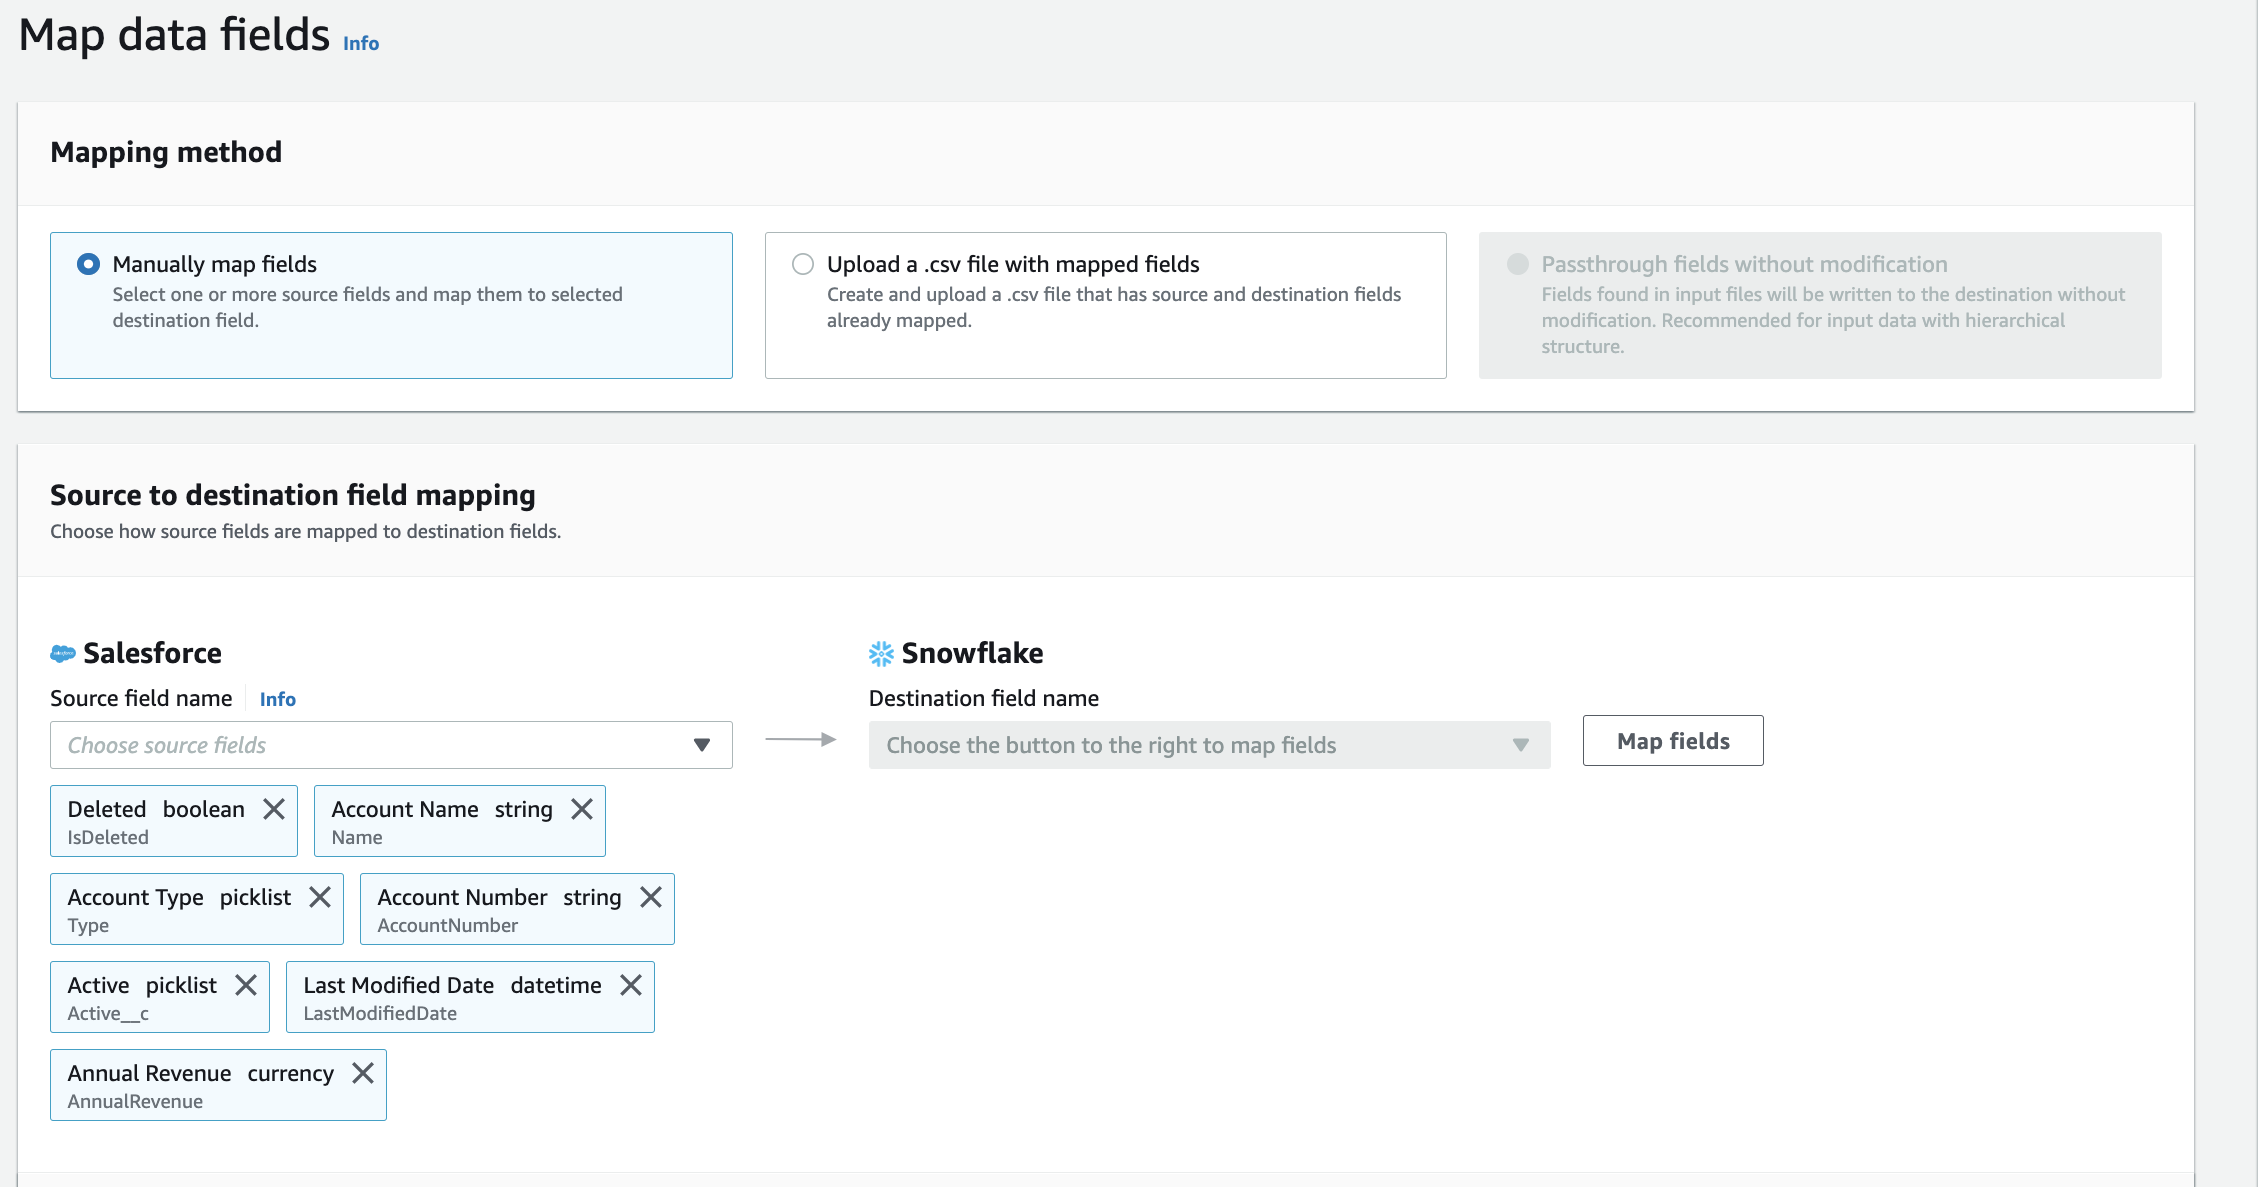This screenshot has height=1187, width=2261.
Task: Remove the Deleted boolean field chip
Action: tap(274, 809)
